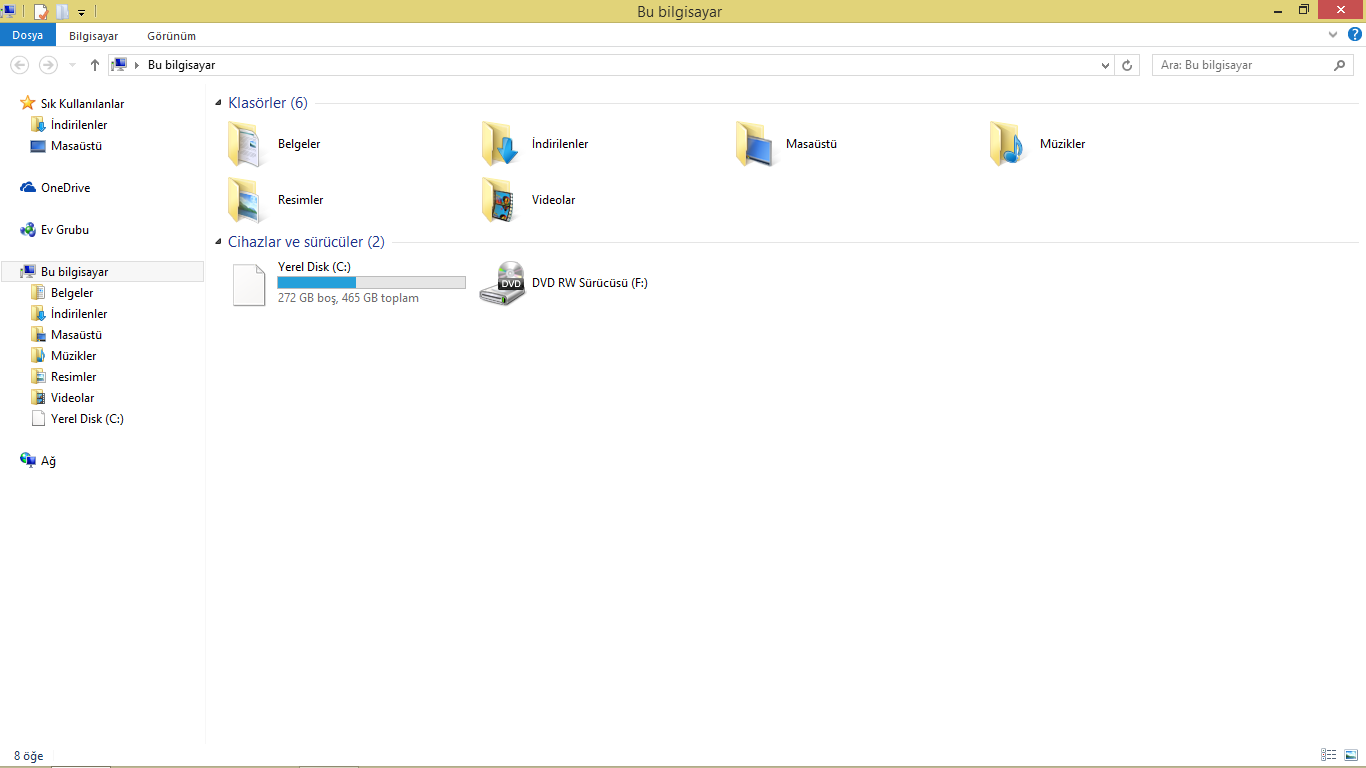Switch to details view in status bar
Viewport: 1366px width, 768px height.
tap(1329, 755)
